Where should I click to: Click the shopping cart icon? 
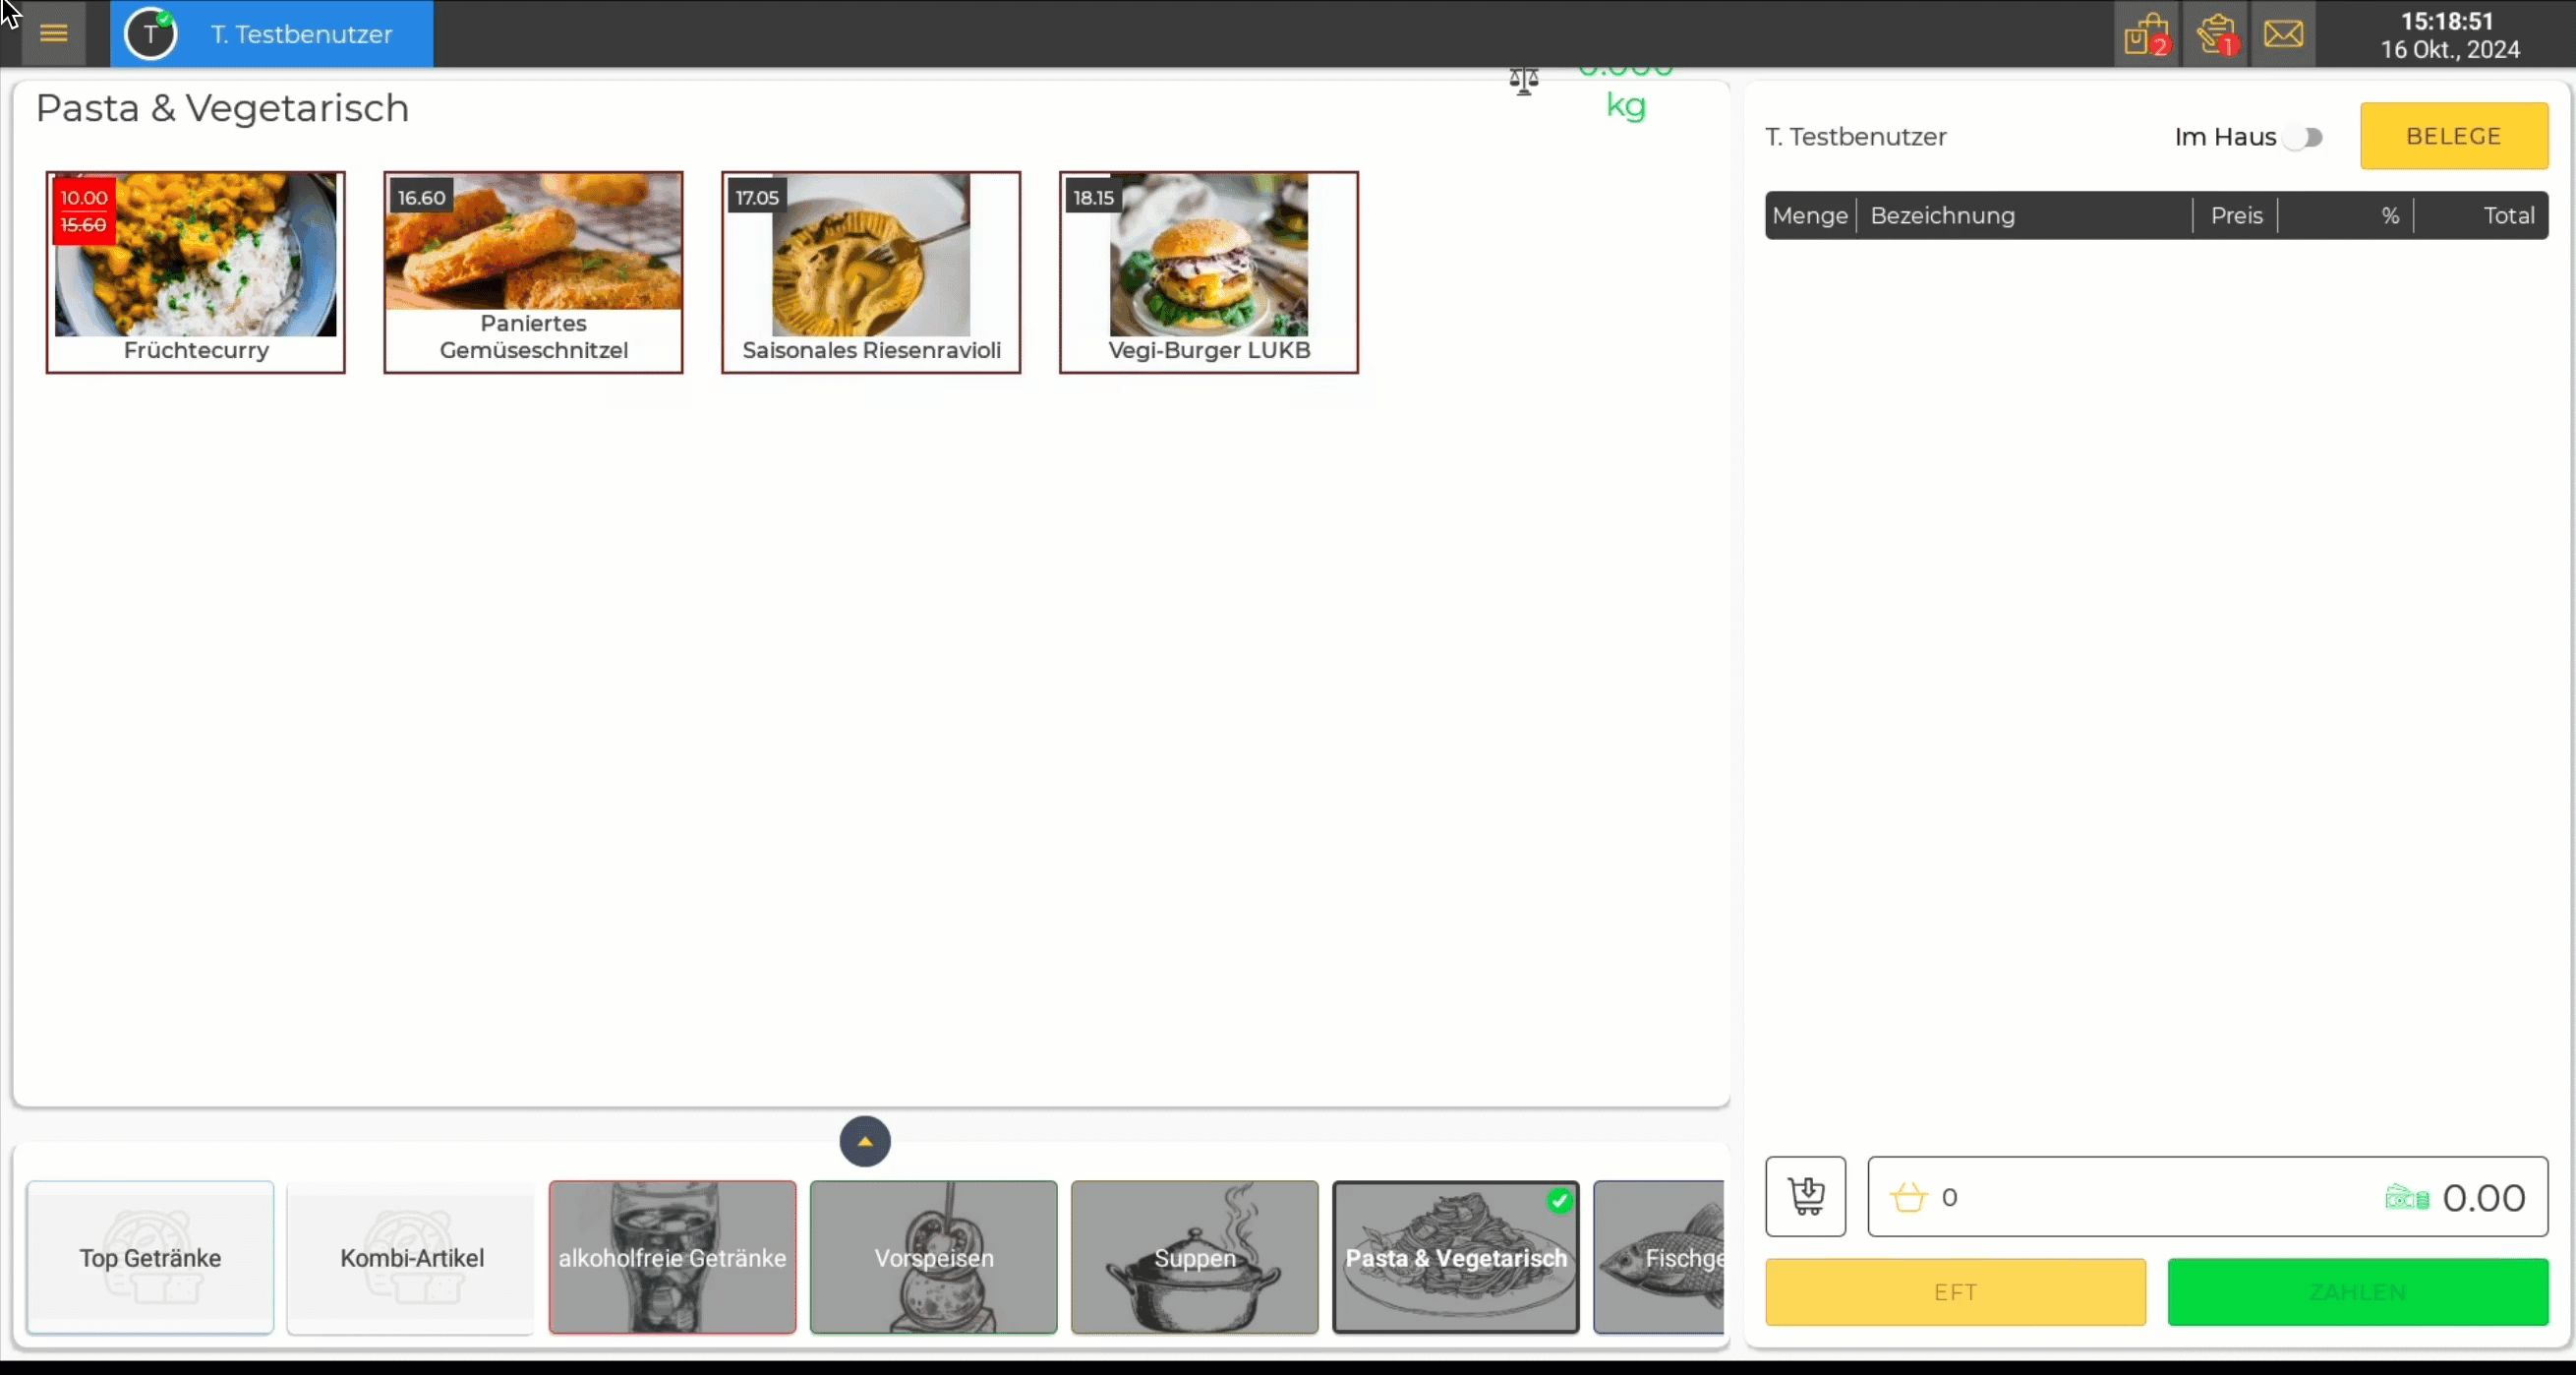[x=1806, y=1196]
